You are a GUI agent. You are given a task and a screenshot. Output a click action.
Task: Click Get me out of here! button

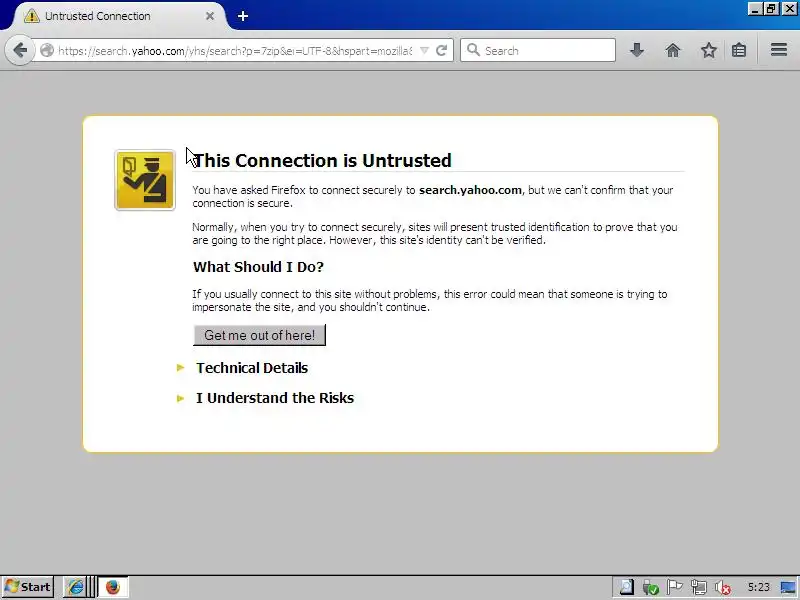click(x=259, y=335)
